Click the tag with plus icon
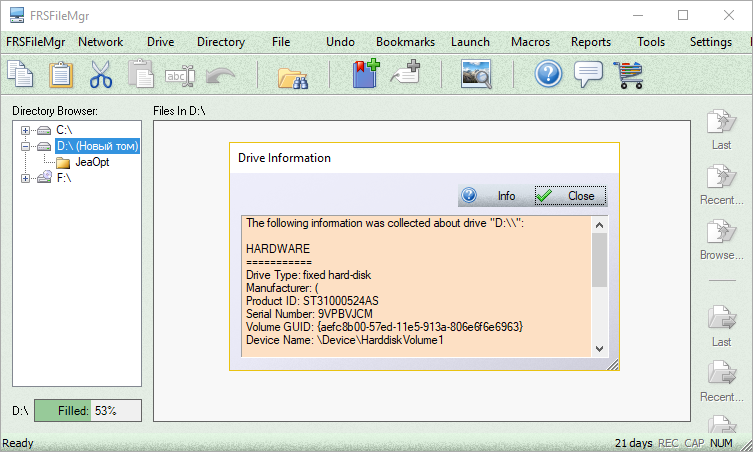 (405, 73)
